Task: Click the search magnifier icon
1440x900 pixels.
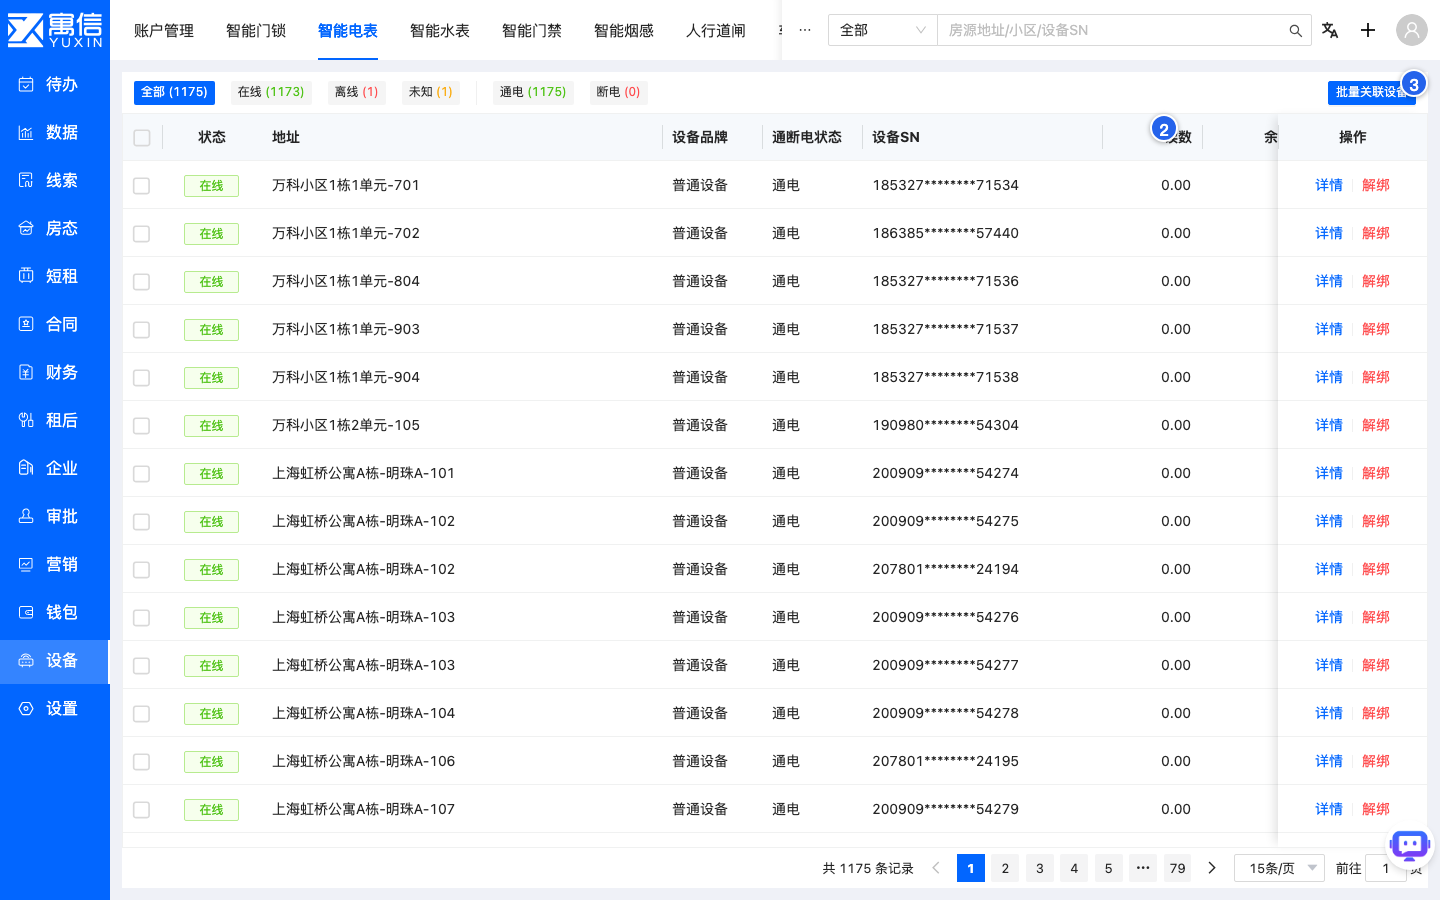Action: coord(1295,31)
